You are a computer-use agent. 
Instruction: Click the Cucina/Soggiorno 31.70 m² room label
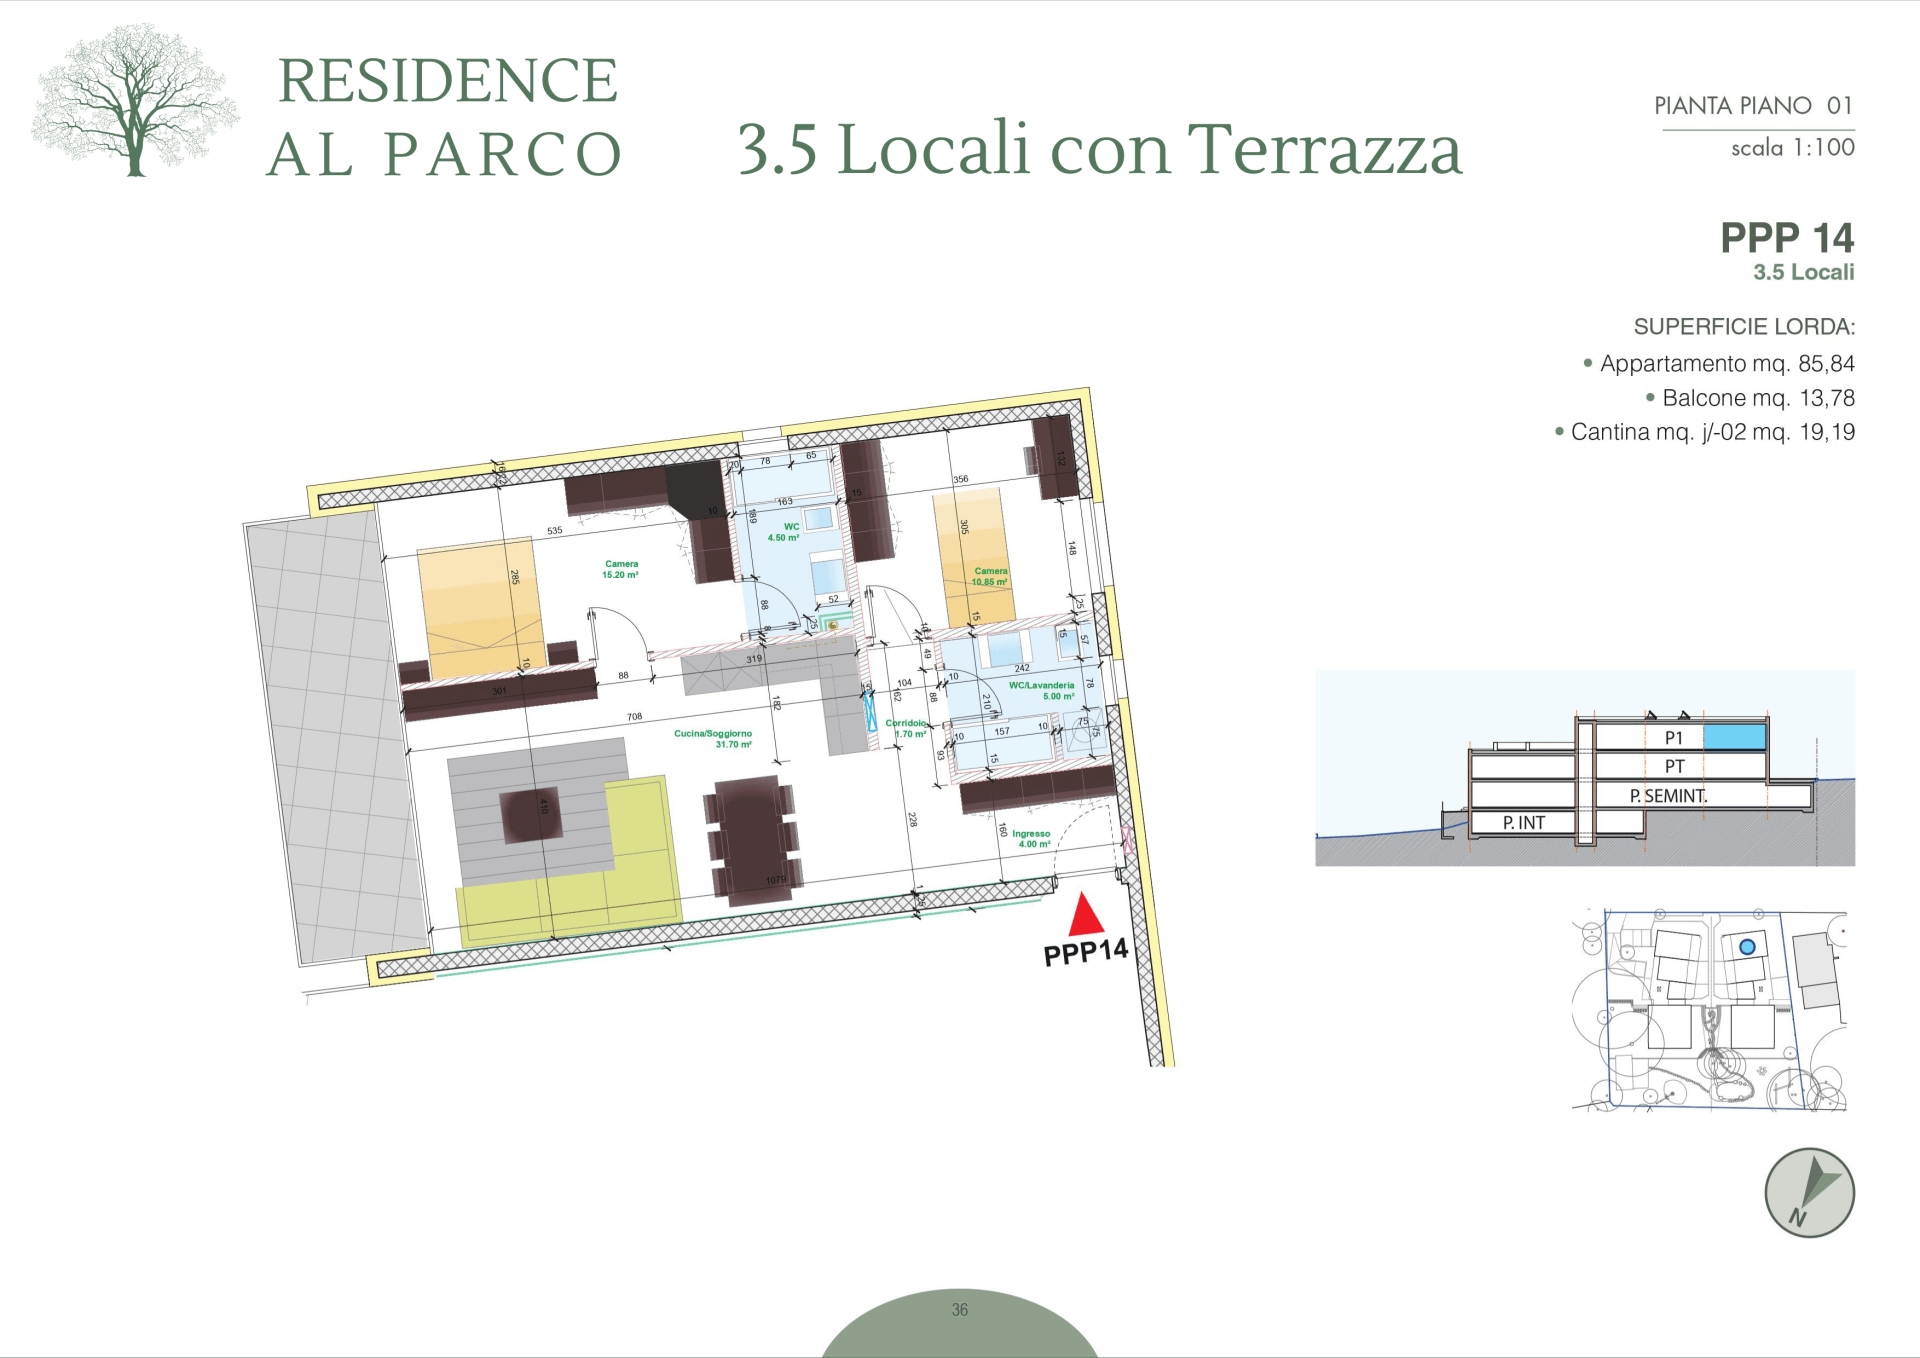713,739
